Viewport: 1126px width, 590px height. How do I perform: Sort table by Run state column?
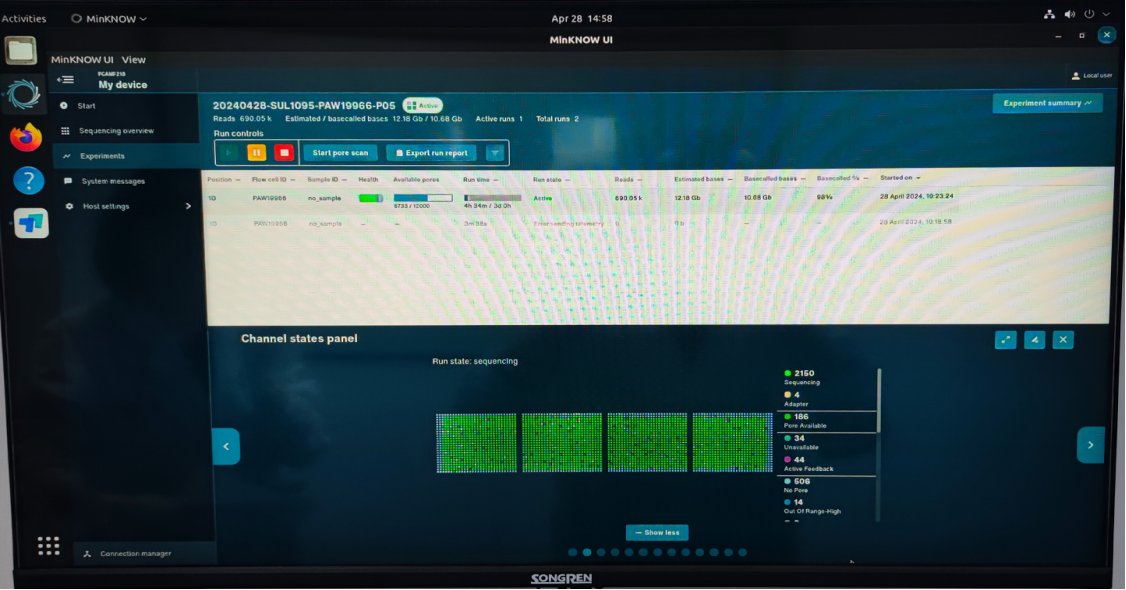tap(552, 179)
